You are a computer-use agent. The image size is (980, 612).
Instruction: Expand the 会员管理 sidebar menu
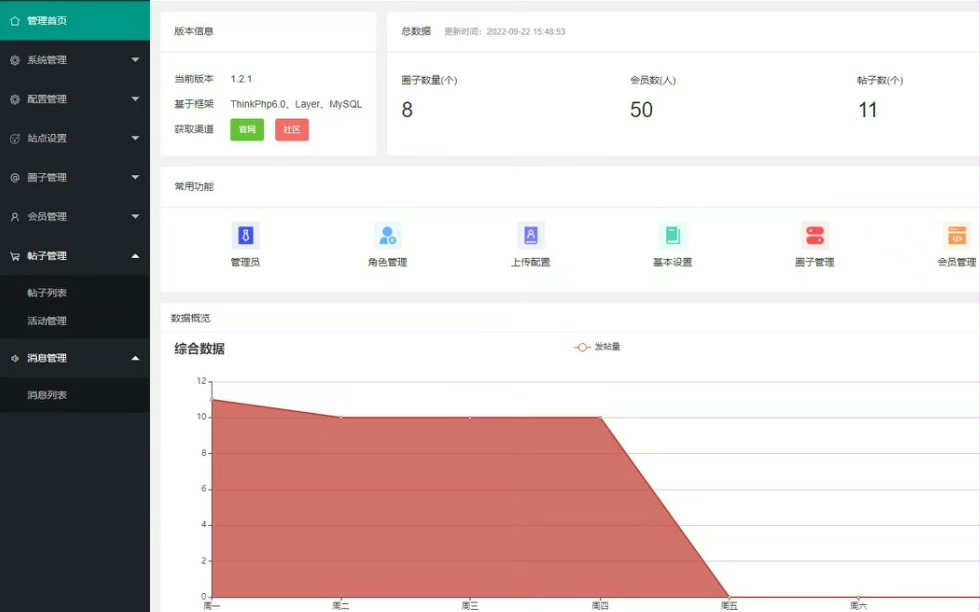coord(75,217)
